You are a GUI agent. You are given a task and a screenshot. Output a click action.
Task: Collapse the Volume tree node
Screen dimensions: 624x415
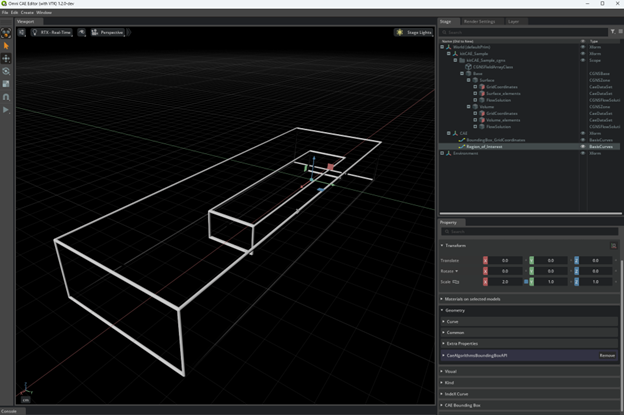pos(469,107)
